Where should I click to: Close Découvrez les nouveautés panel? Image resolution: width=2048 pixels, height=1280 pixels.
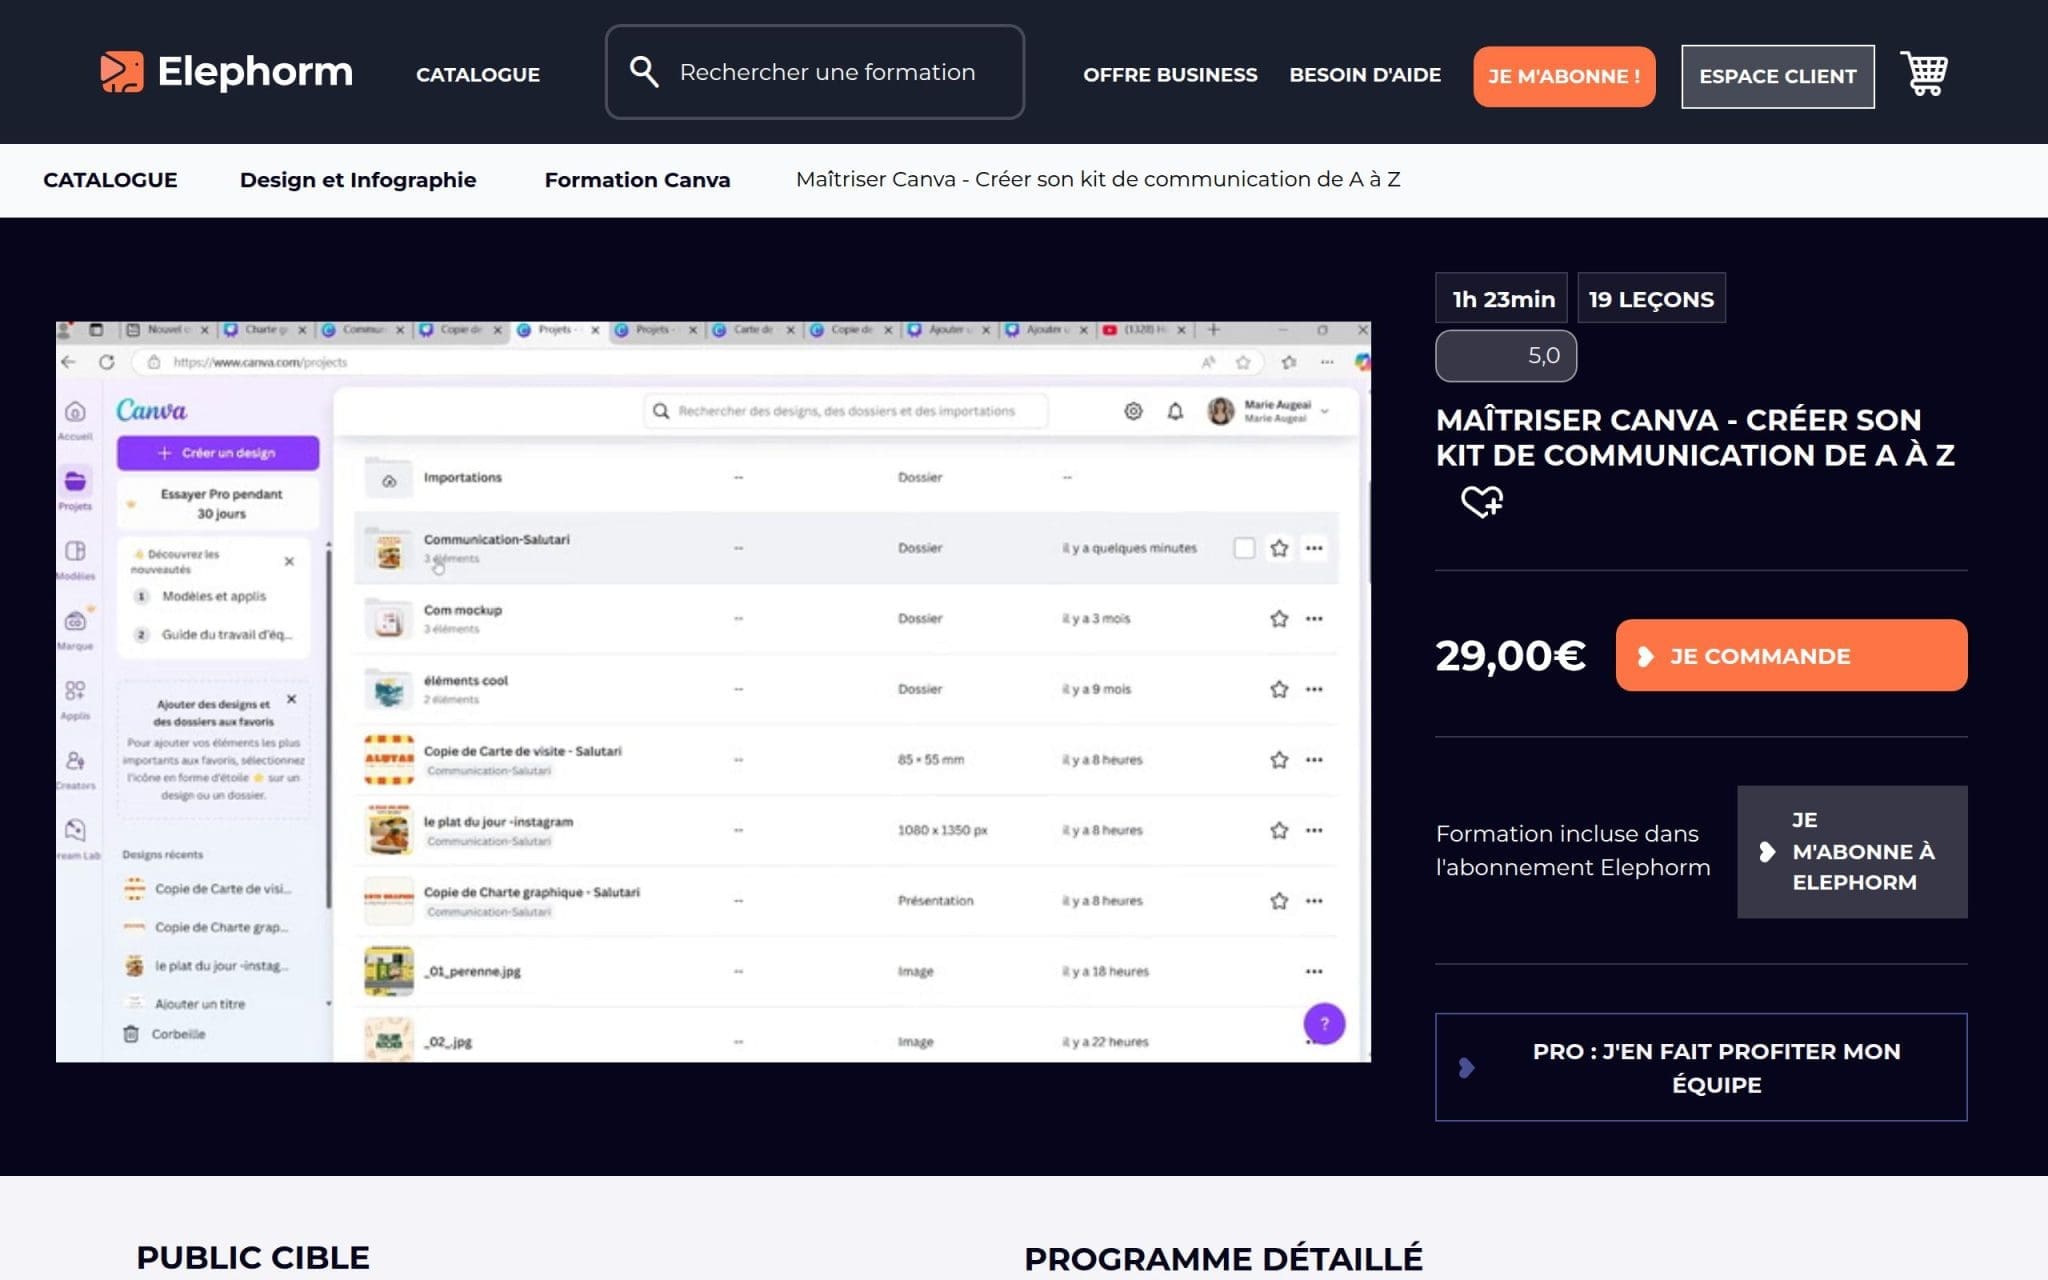[x=289, y=561]
